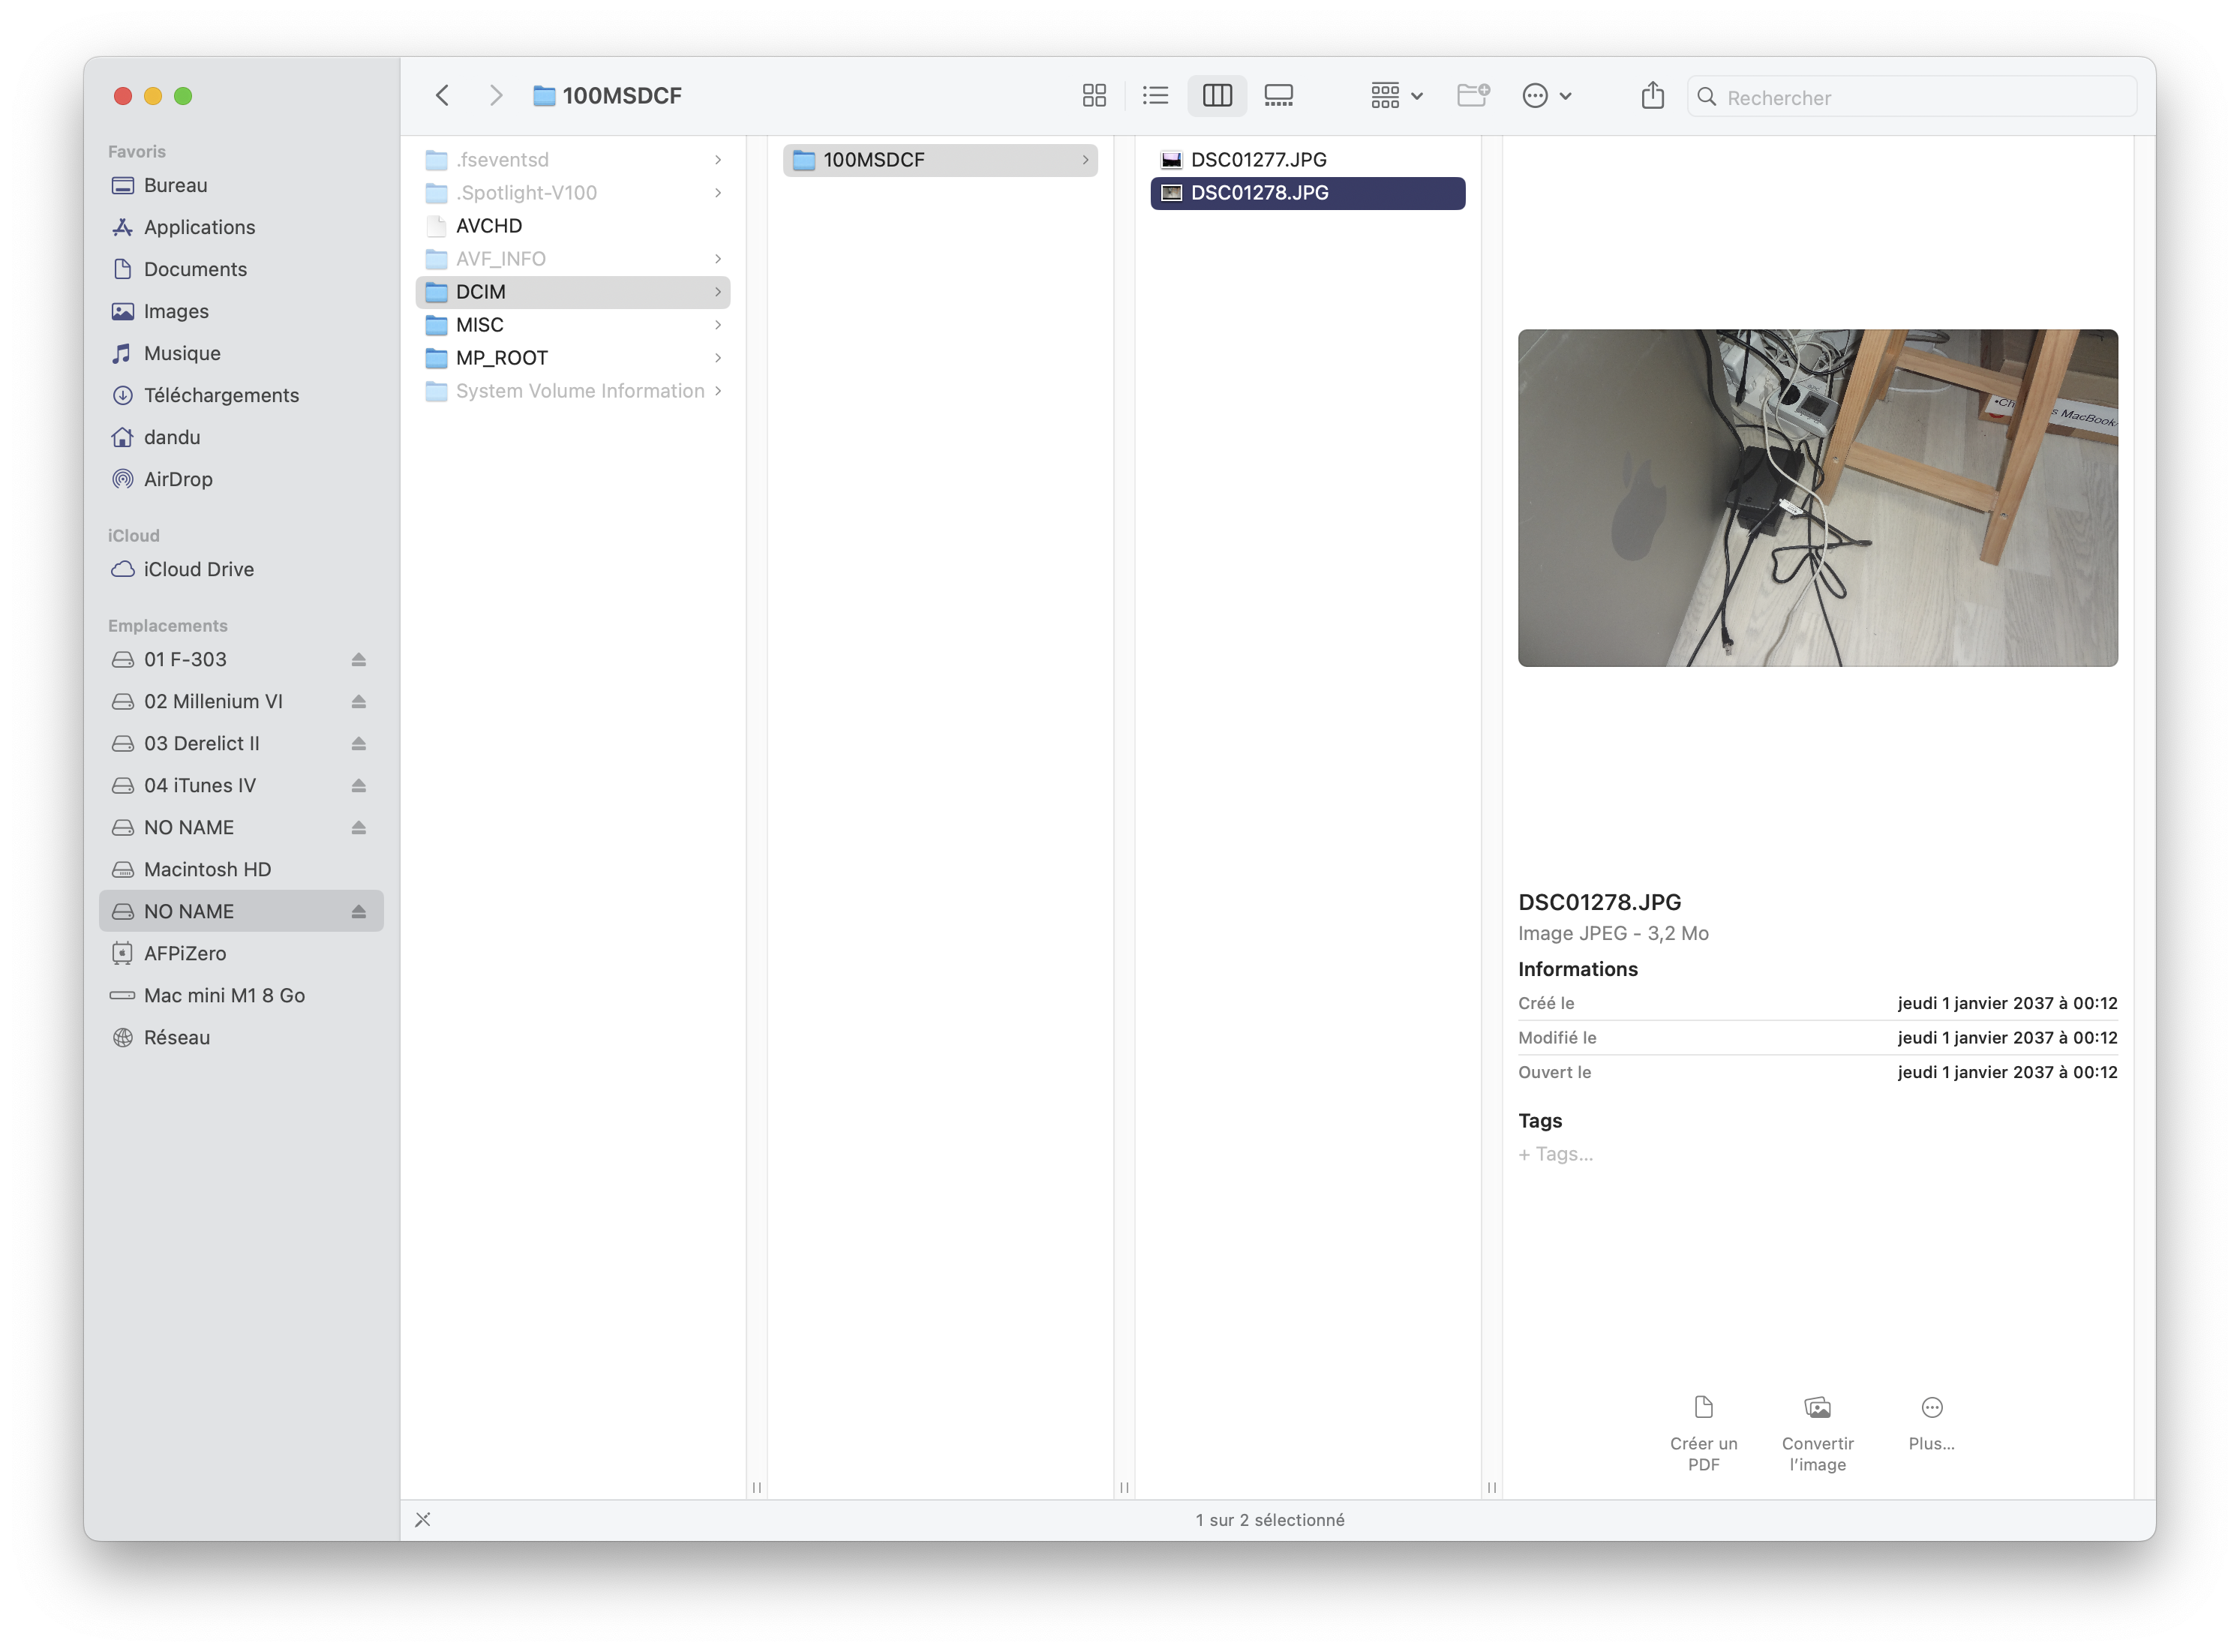2240x1652 pixels.
Task: Eject the 04 iTunes IV volume
Action: [x=358, y=785]
